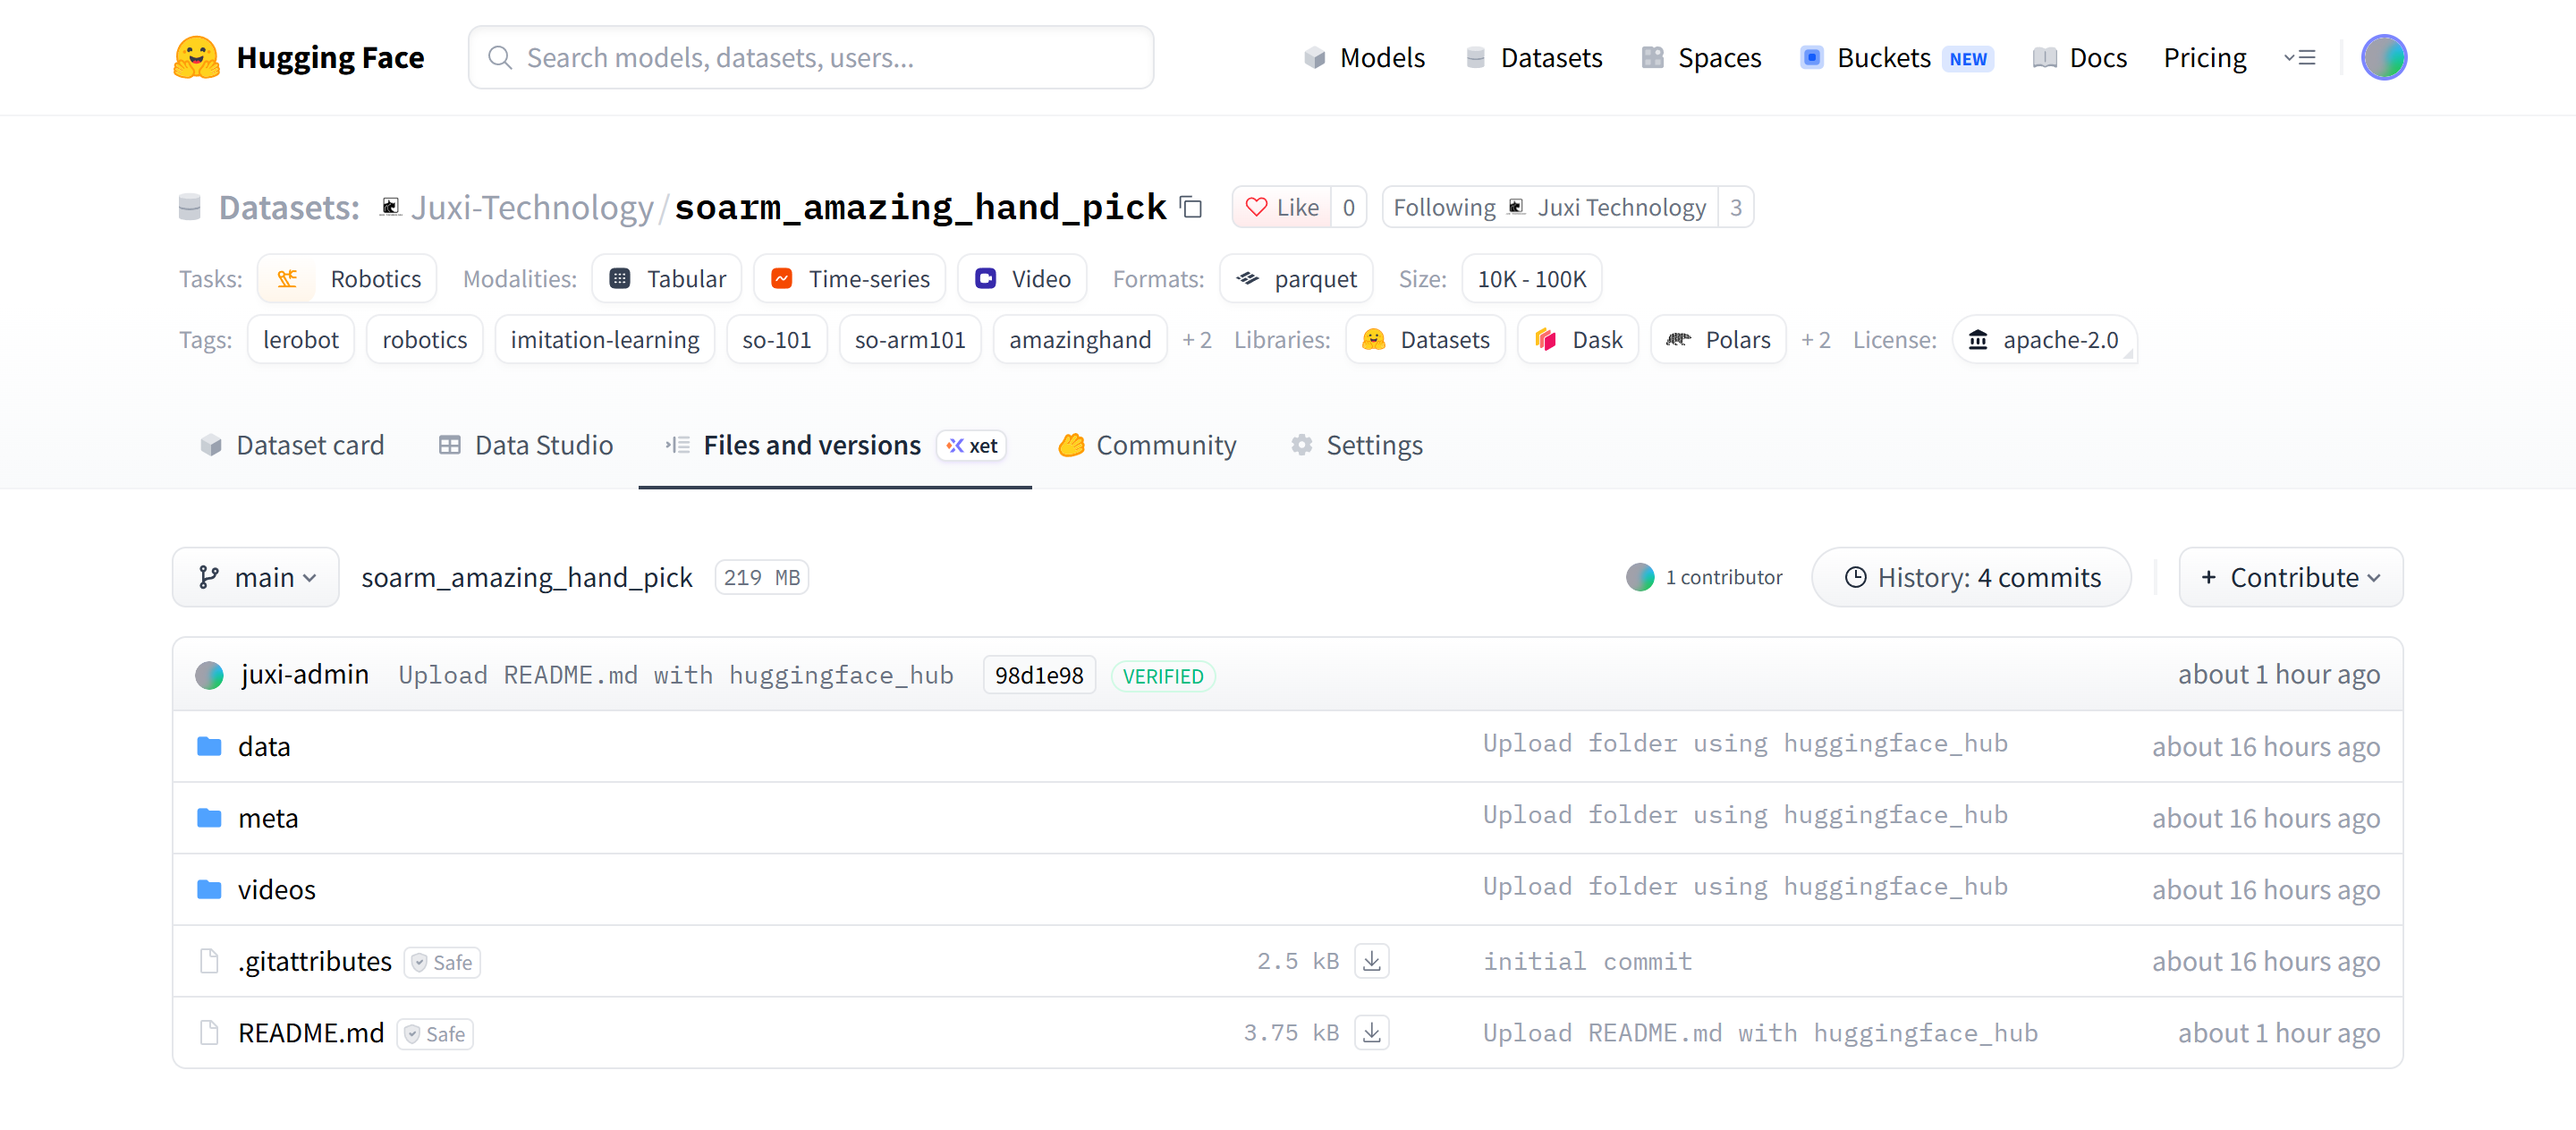
Task: Click the xet badge
Action: point(972,446)
